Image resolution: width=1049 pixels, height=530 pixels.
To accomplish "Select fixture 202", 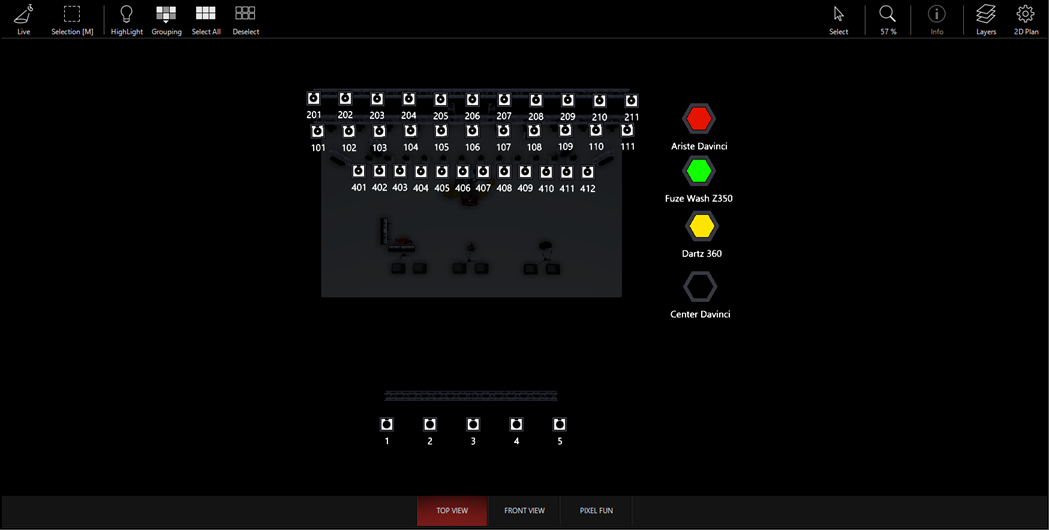I will 345,99.
